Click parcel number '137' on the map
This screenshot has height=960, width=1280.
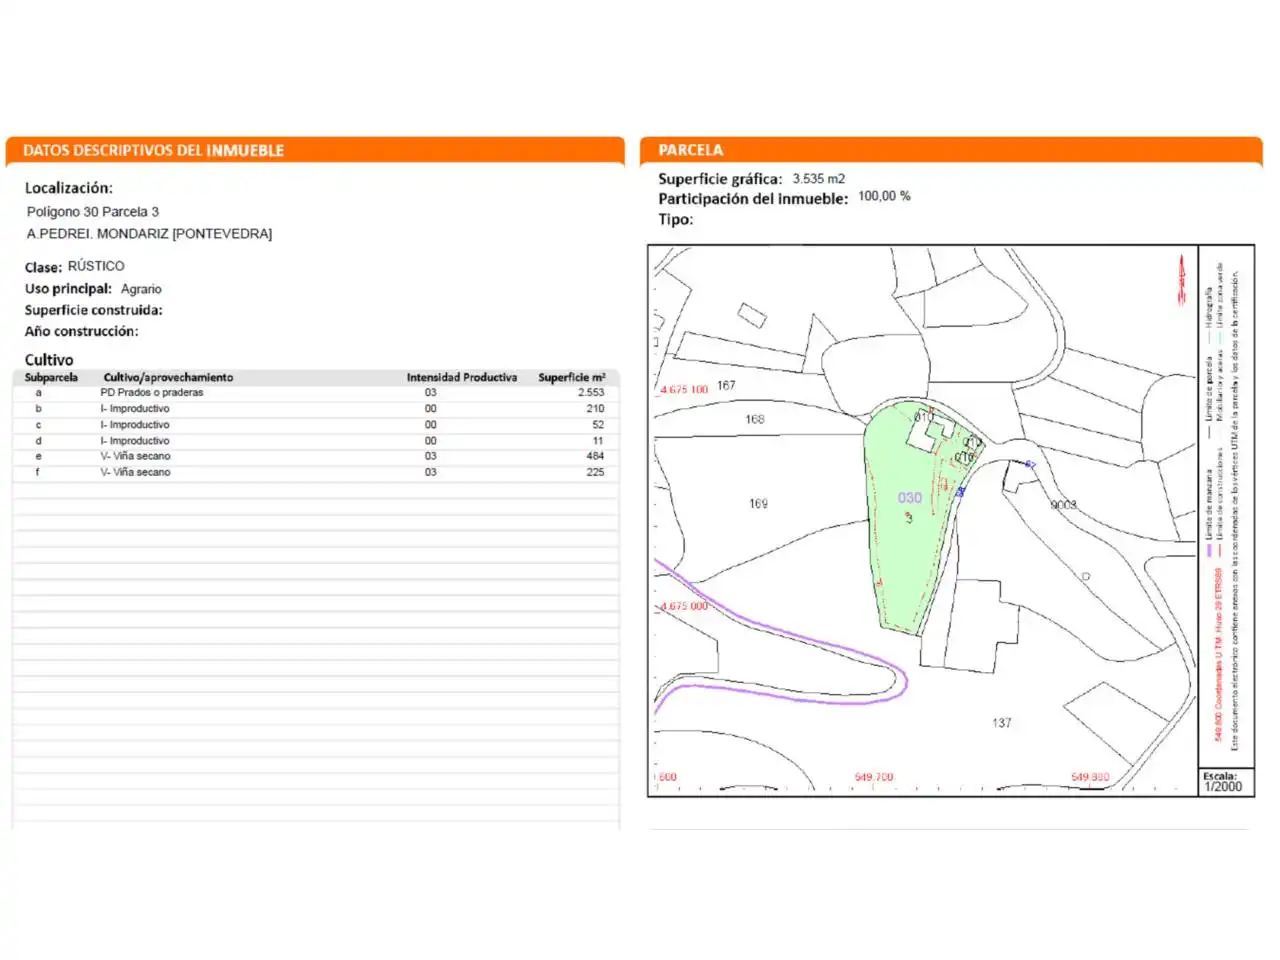pos(1002,722)
